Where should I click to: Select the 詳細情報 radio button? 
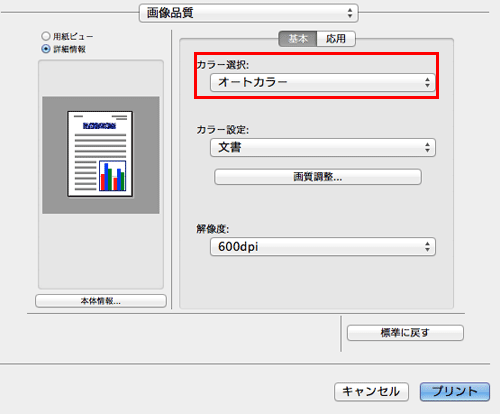tap(46, 49)
